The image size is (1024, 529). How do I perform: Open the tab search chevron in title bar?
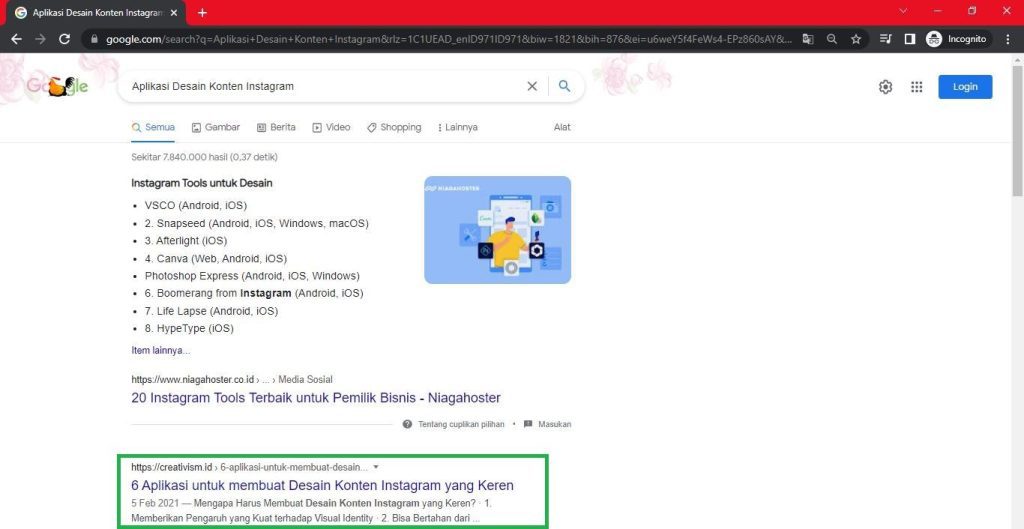point(904,10)
